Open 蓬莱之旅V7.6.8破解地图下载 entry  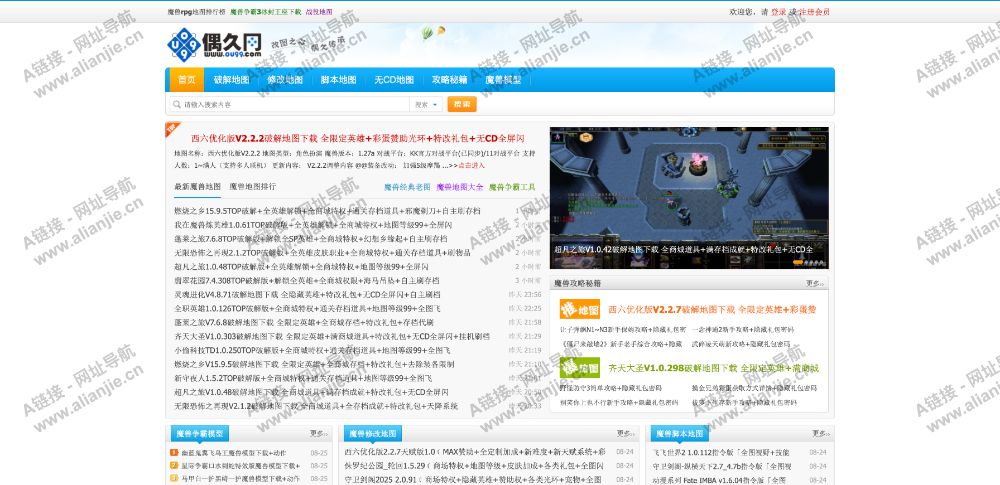tap(304, 322)
